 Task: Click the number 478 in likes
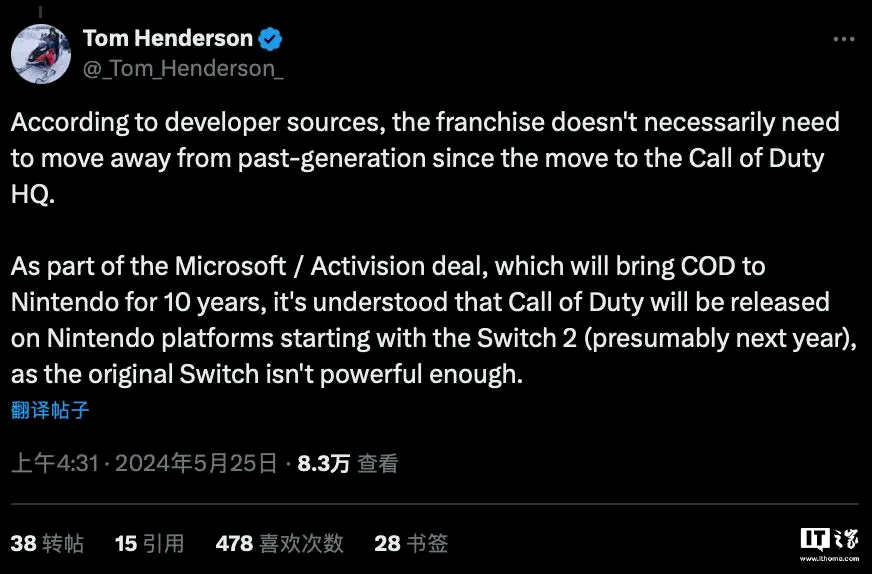234,543
